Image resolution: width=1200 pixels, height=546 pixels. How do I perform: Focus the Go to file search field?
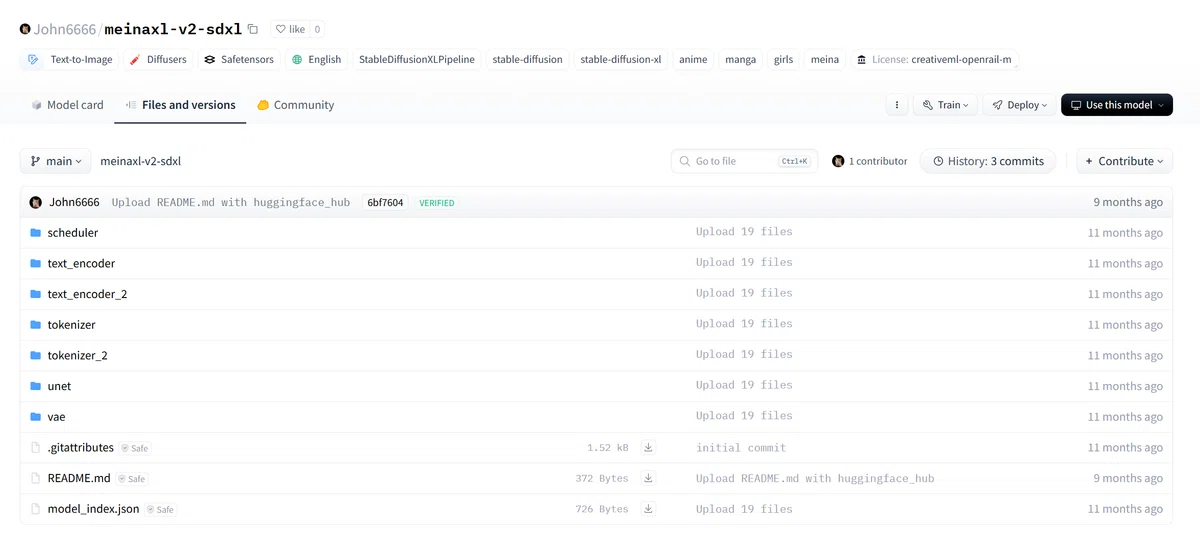click(x=744, y=161)
